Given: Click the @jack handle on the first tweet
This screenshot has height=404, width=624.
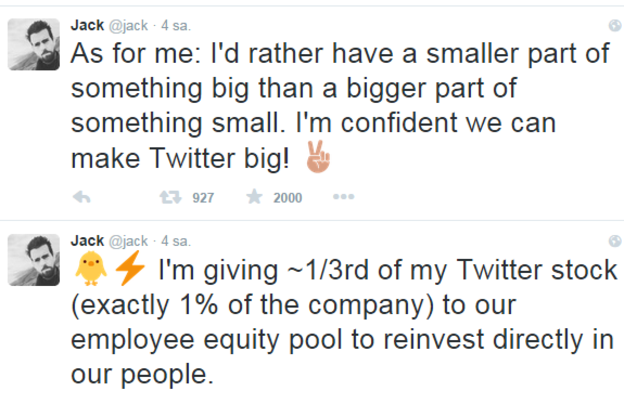Looking at the screenshot, I should [x=128, y=24].
